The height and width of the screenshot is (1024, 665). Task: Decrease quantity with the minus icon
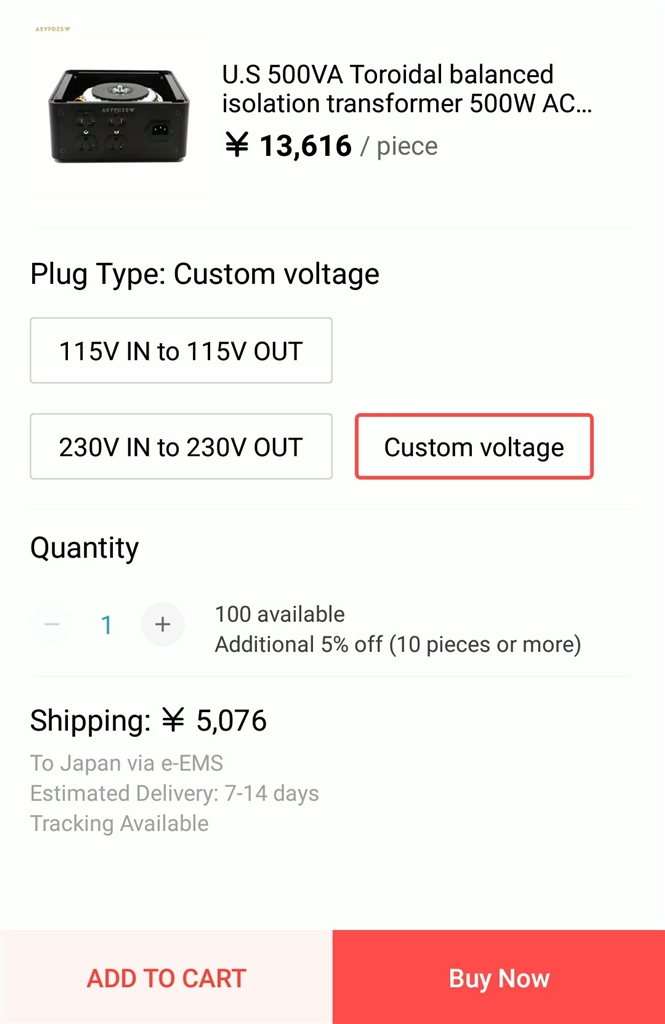click(x=52, y=625)
